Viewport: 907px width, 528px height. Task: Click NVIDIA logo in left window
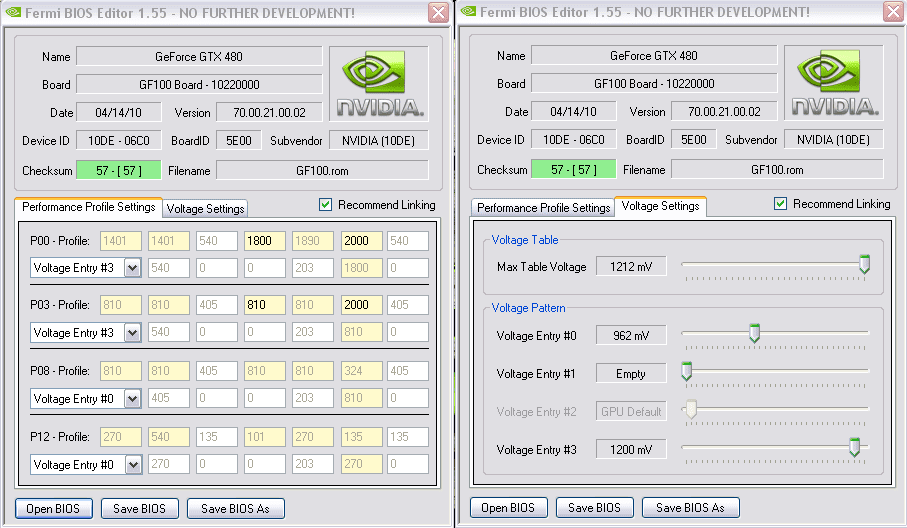pos(379,84)
